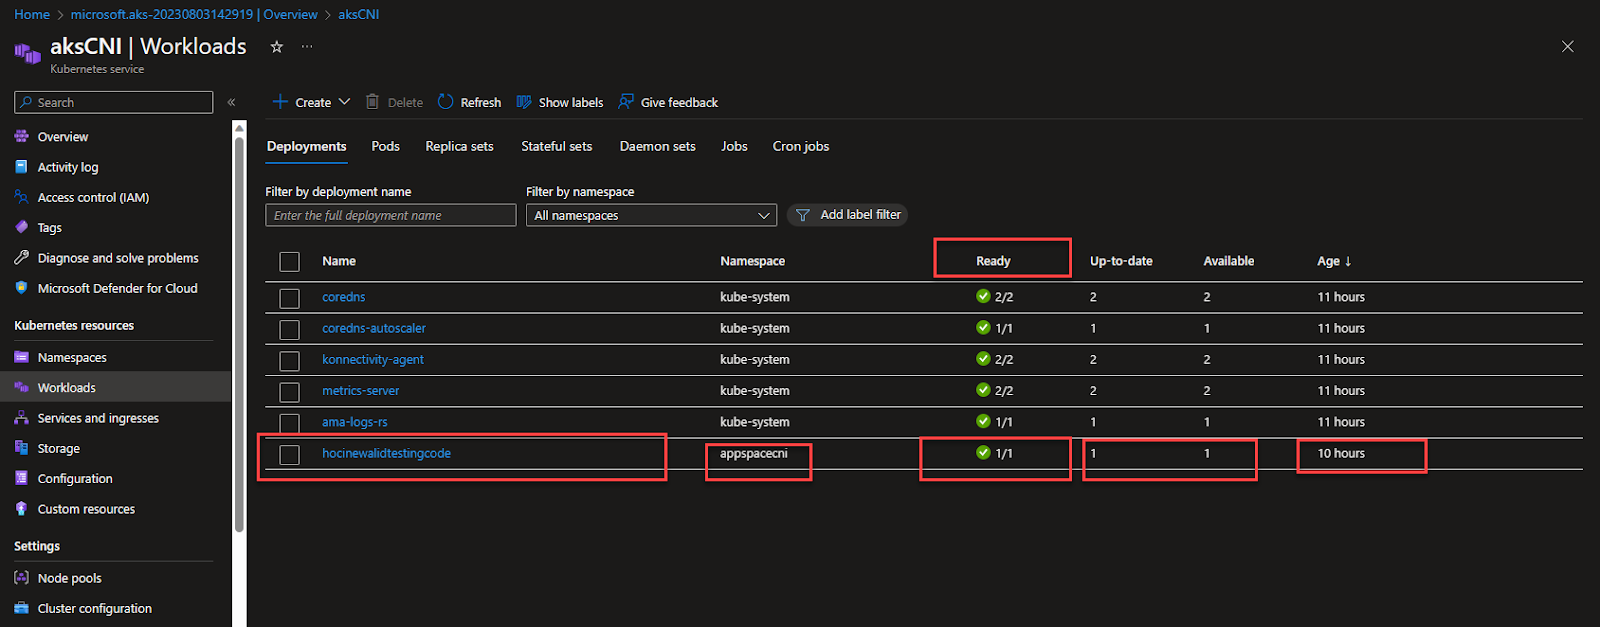Click the Filter by deployment name field
This screenshot has height=627, width=1600.
(390, 215)
